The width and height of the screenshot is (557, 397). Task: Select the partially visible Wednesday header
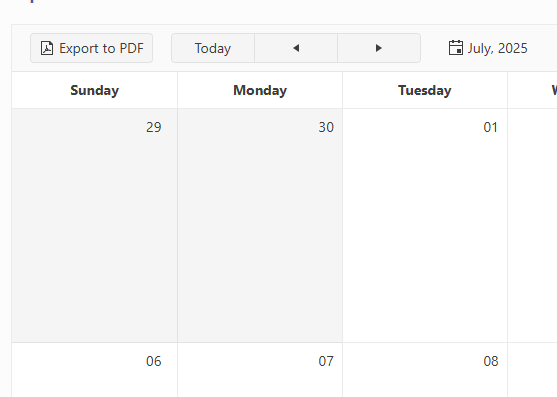[x=532, y=90]
